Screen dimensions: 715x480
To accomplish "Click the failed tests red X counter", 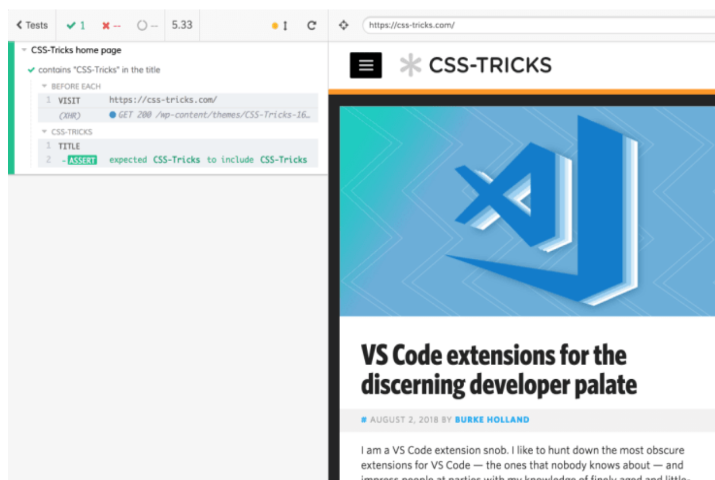I will pyautogui.click(x=111, y=25).
